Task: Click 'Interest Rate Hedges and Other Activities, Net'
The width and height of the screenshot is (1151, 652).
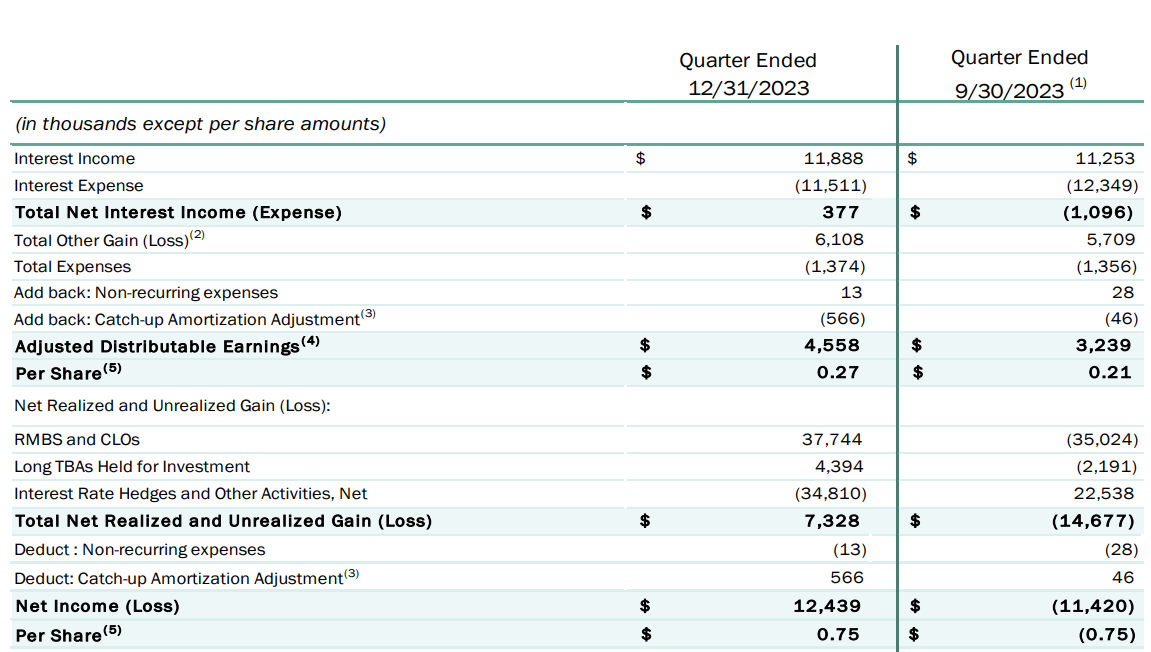Action: coord(191,494)
